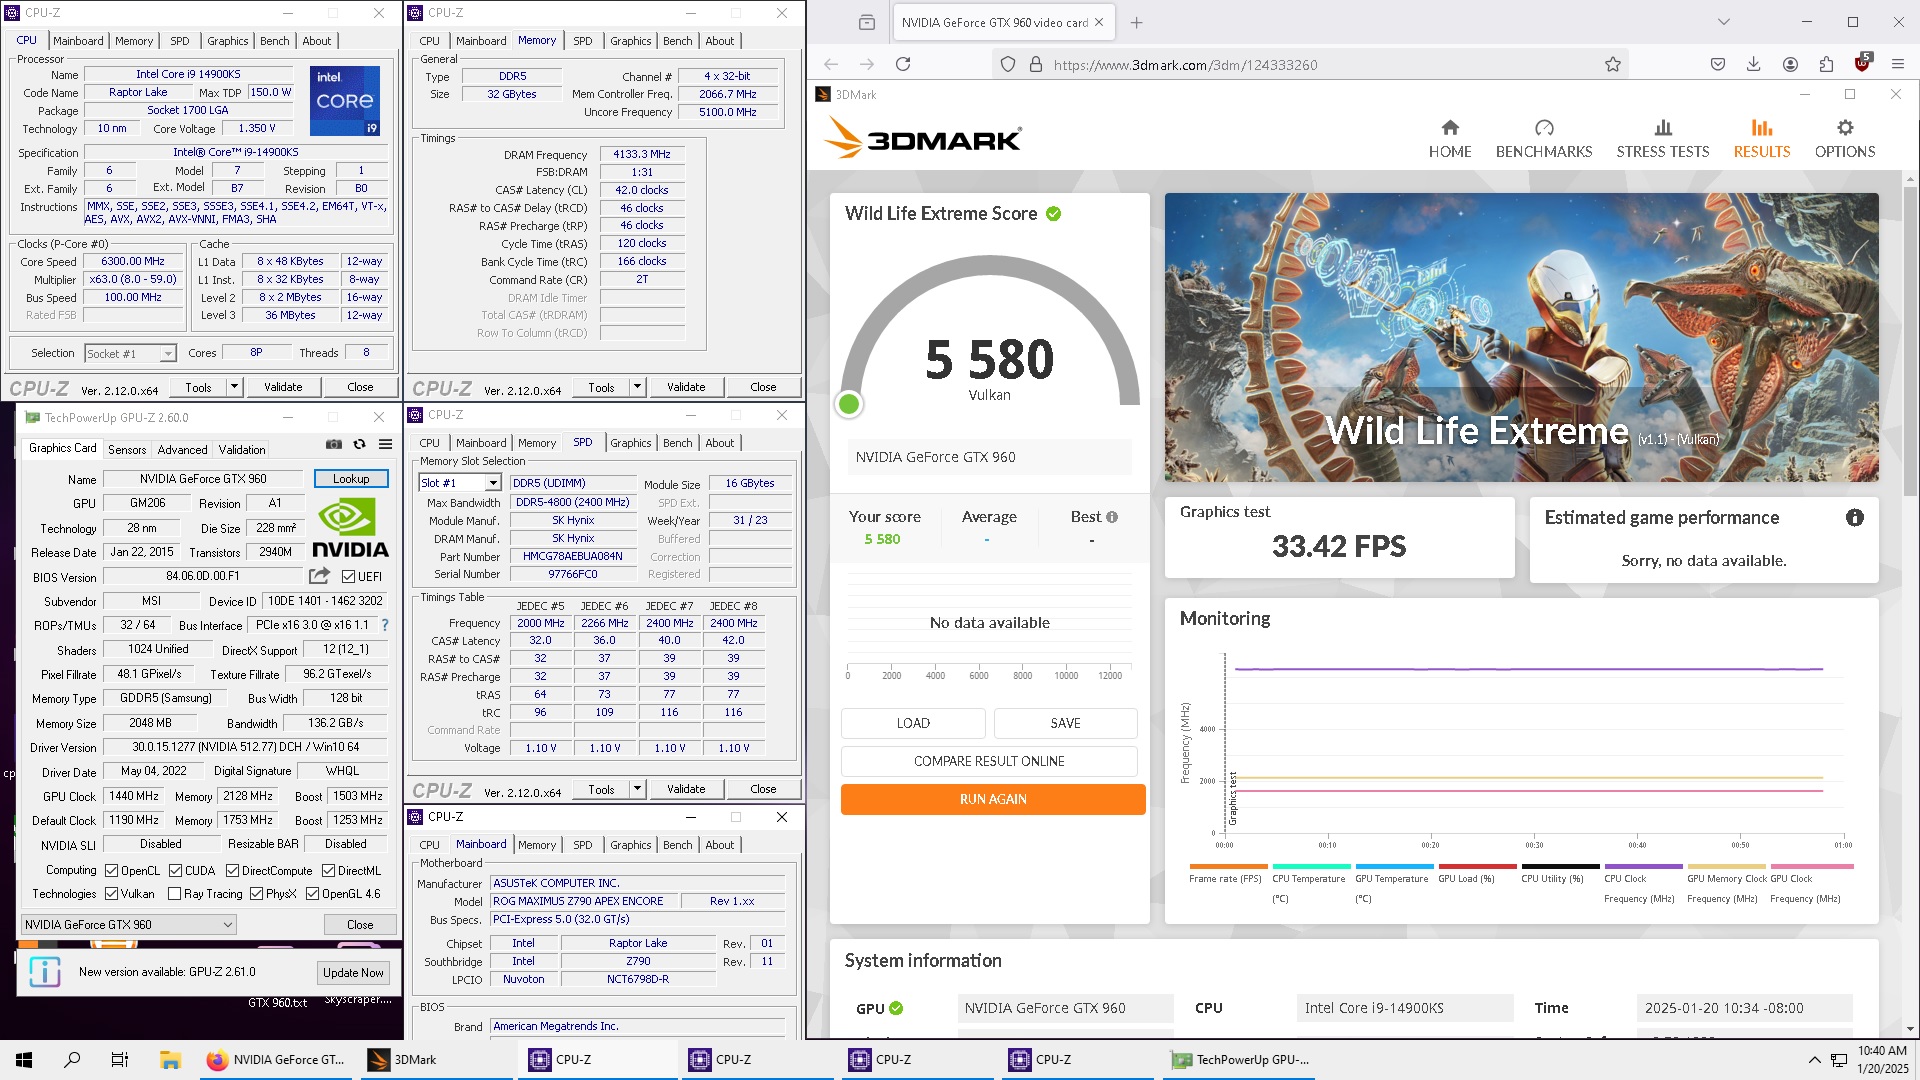Click orange Frame rate legend swatch
The height and width of the screenshot is (1080, 1920).
click(1228, 867)
